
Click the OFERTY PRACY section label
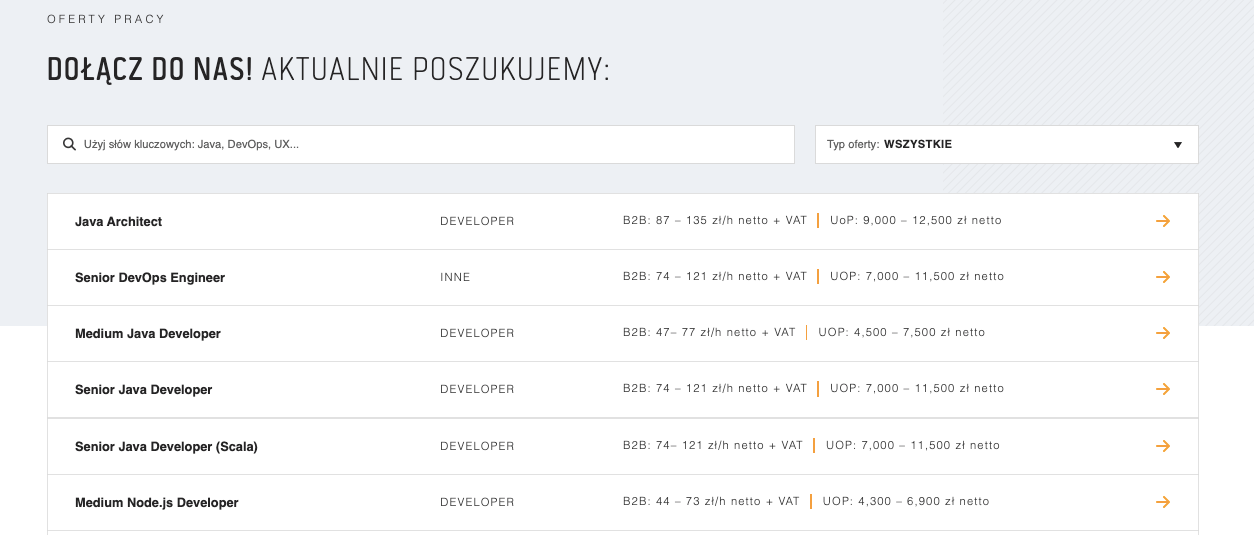click(x=106, y=19)
